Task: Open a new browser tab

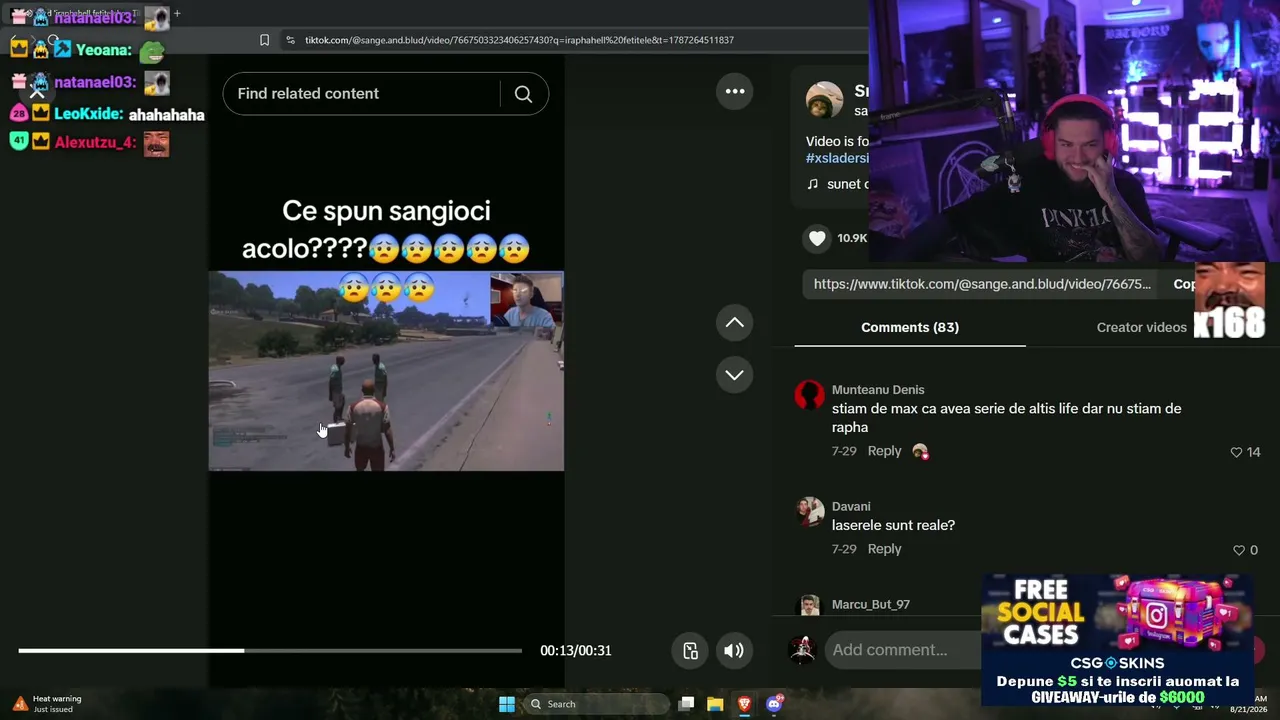Action: [177, 14]
